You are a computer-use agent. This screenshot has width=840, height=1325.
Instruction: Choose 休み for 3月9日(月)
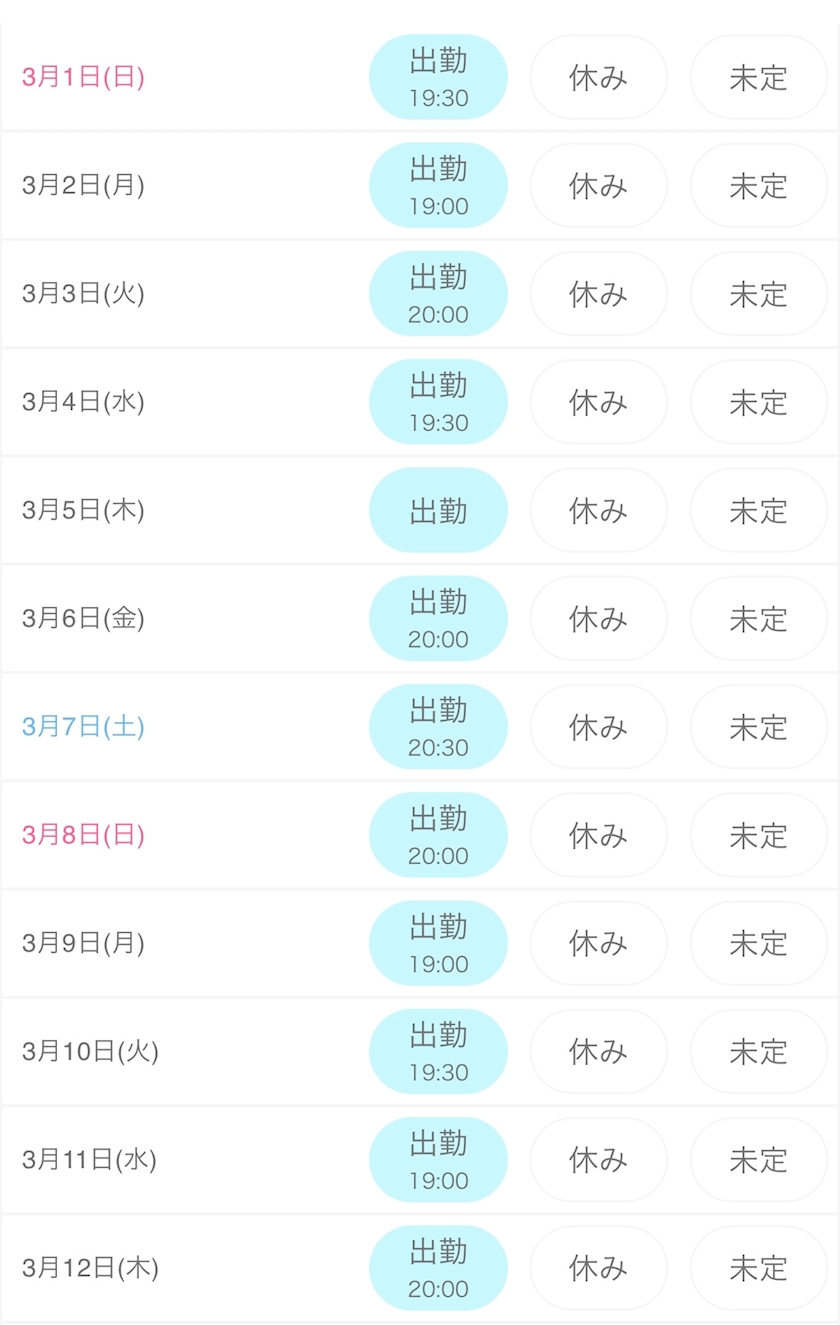[x=598, y=943]
